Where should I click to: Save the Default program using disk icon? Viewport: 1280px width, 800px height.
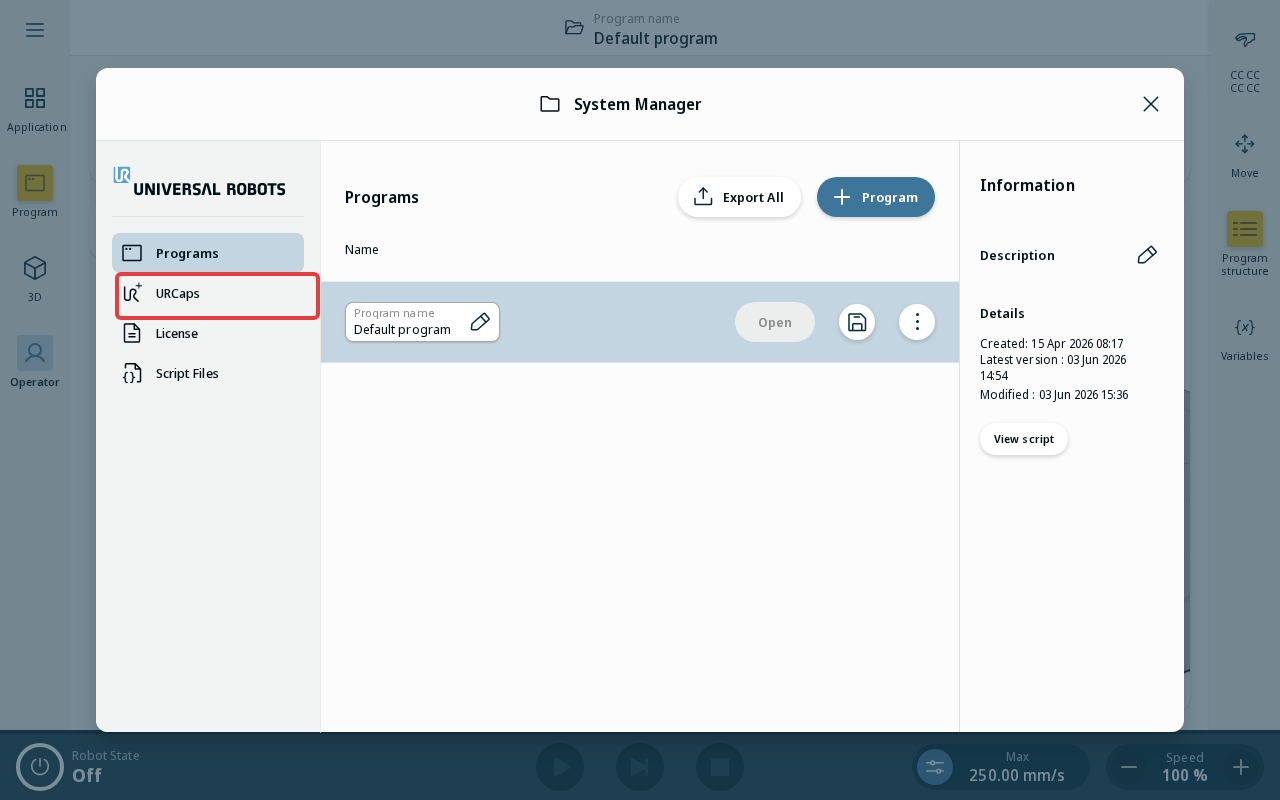(x=857, y=322)
